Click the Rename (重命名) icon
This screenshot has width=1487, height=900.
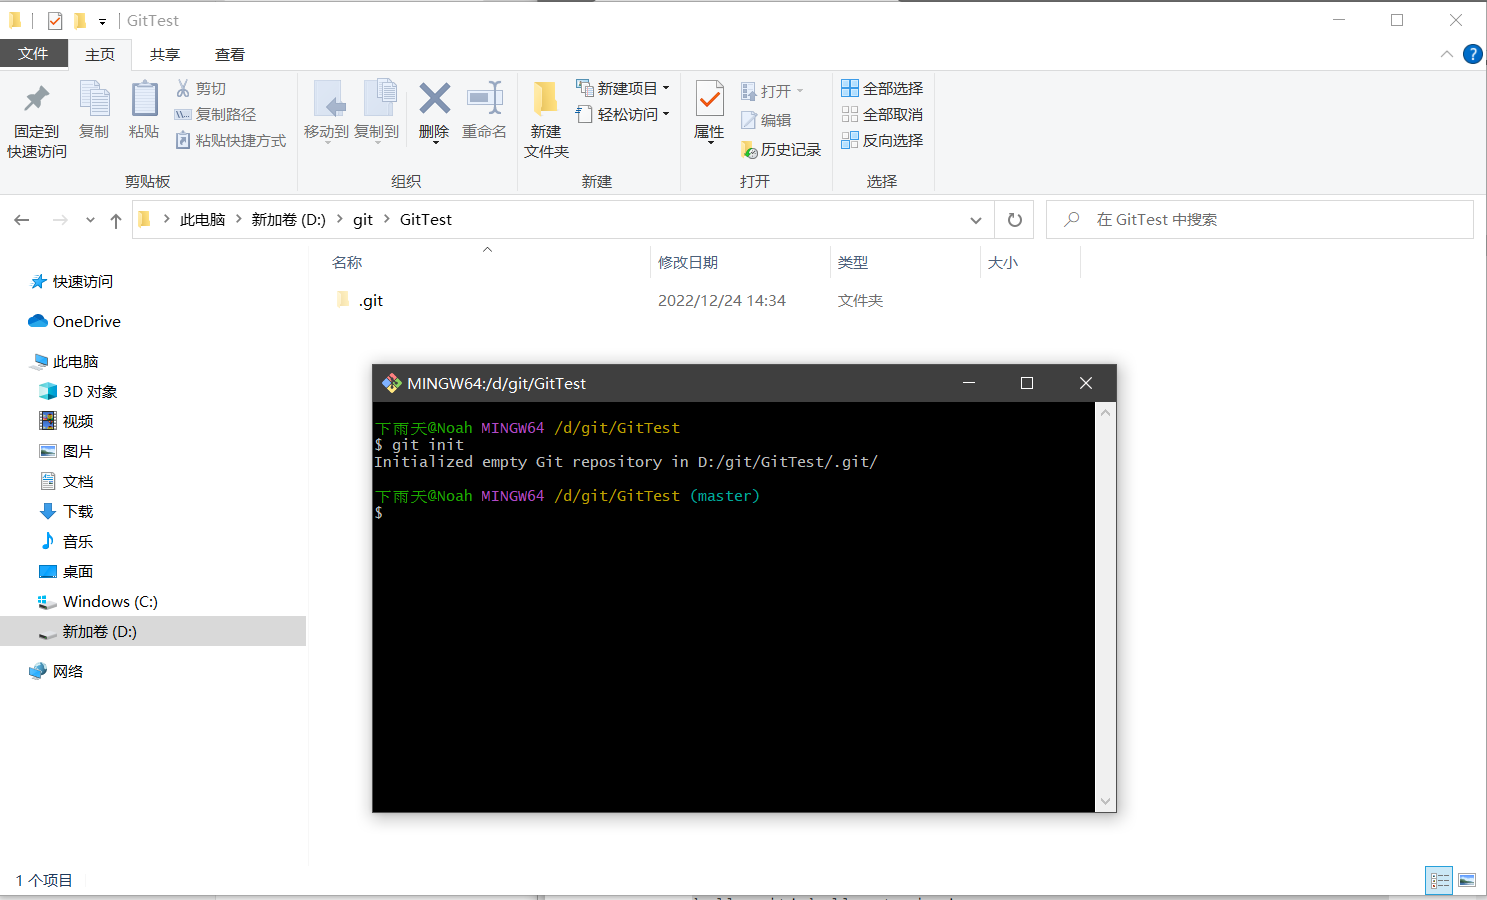click(x=484, y=111)
